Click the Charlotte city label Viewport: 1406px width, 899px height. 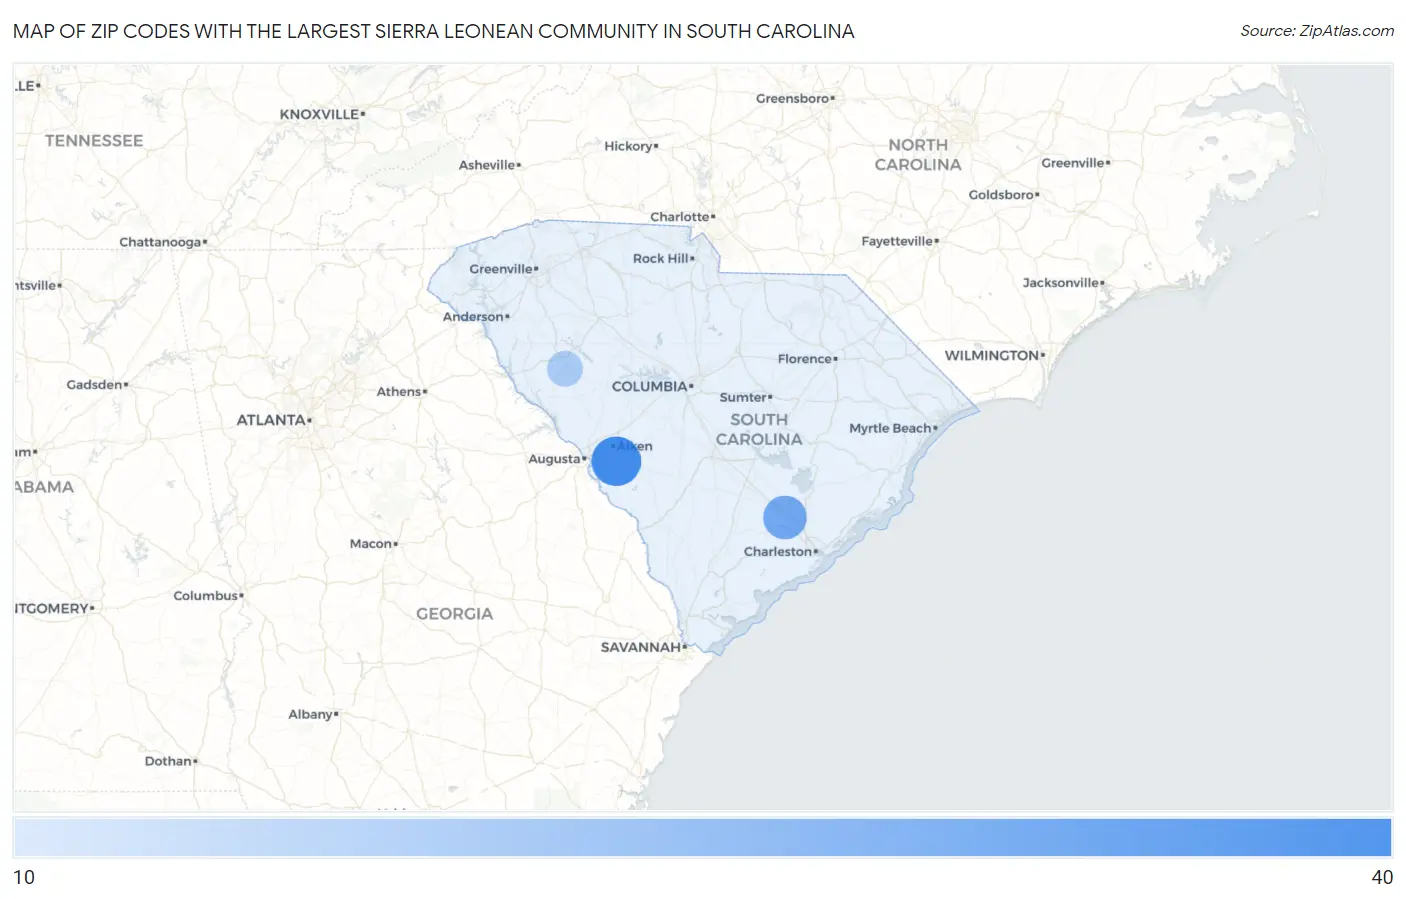(680, 217)
